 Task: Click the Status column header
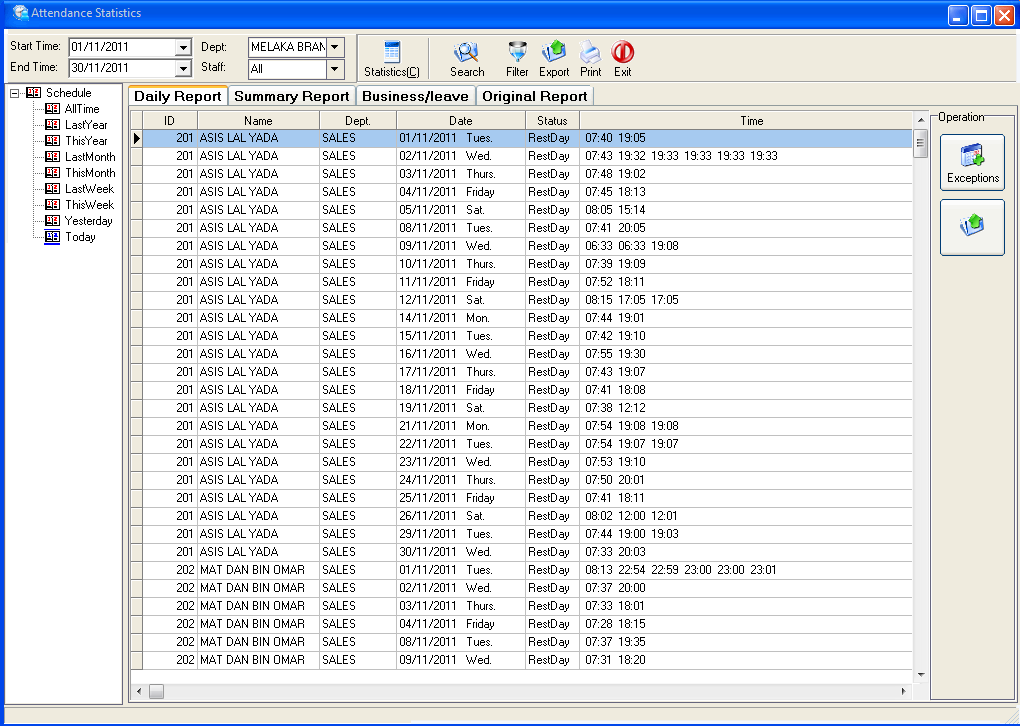552,120
